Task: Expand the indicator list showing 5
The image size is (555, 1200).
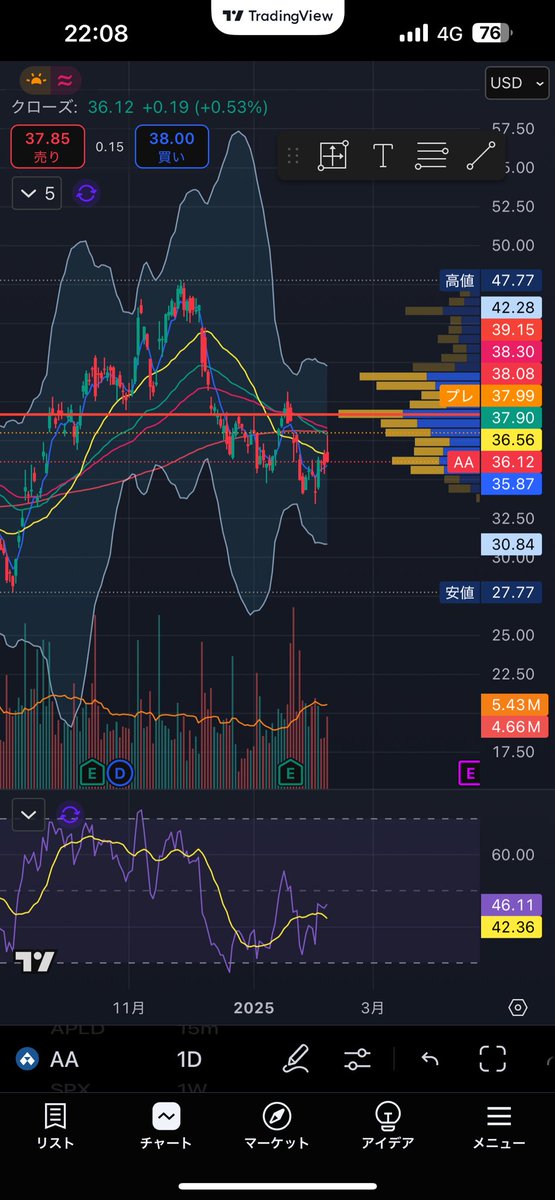Action: click(36, 193)
